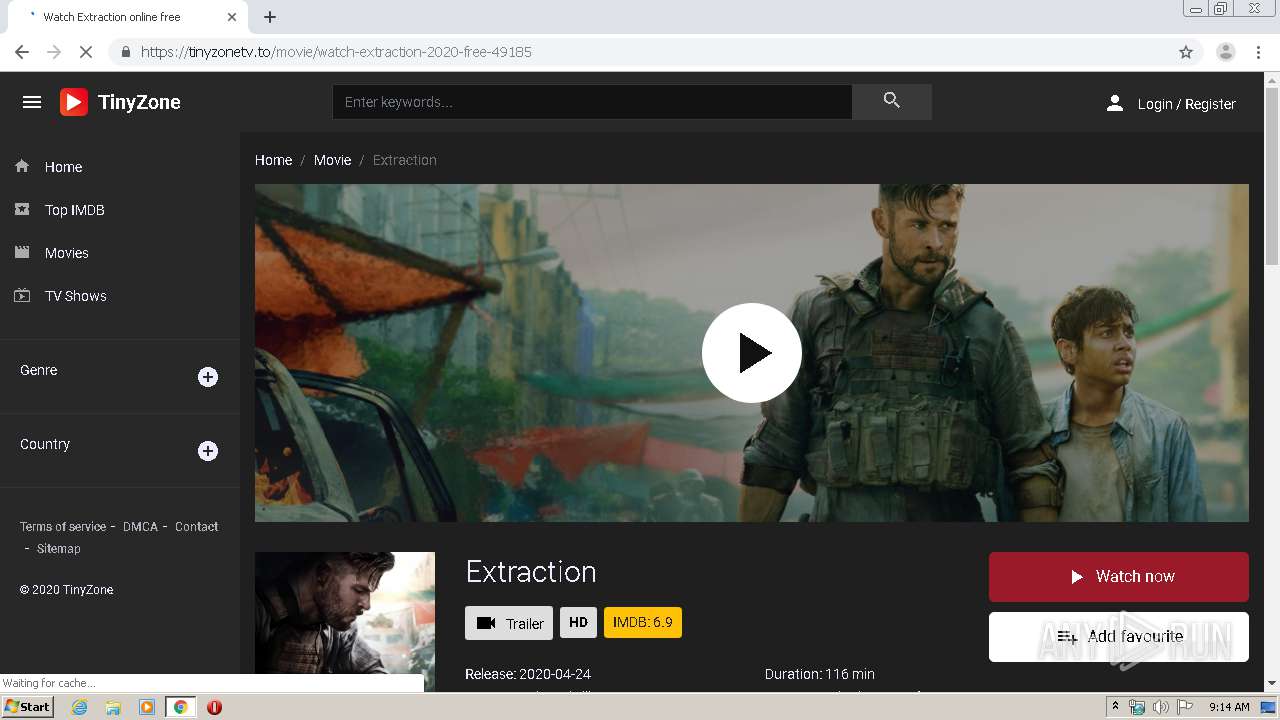Click the Trailer button
The image size is (1280, 720).
pos(509,623)
